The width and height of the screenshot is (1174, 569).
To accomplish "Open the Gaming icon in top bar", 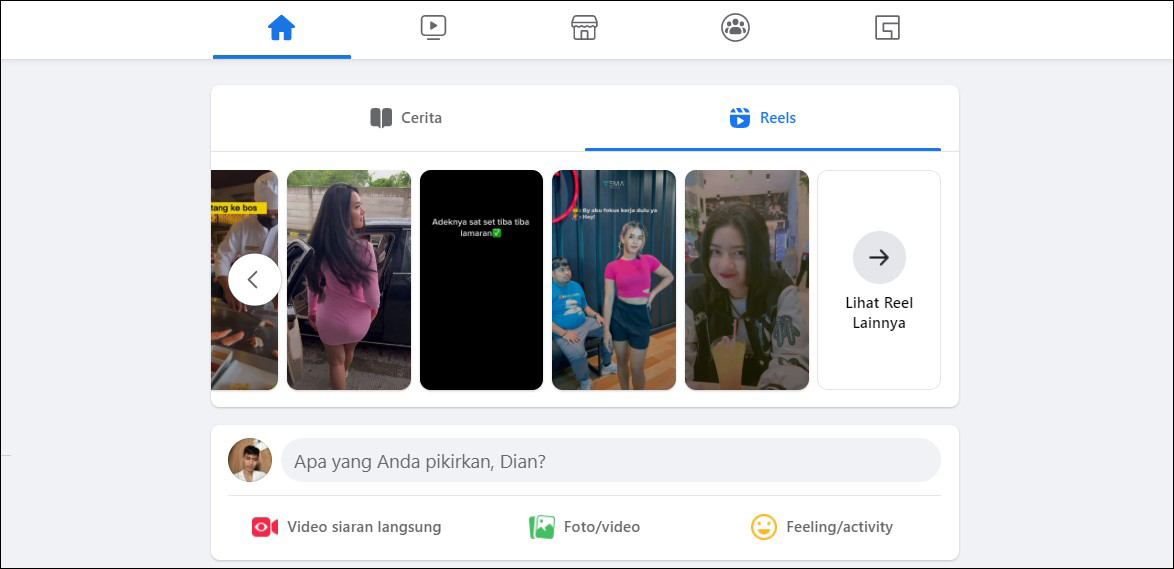I will (x=887, y=28).
